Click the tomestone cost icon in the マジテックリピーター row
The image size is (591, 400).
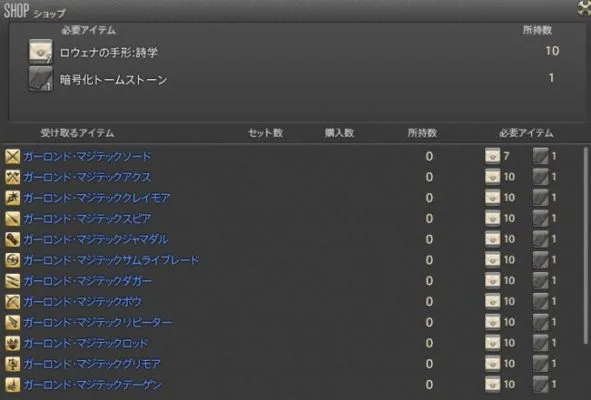point(540,322)
